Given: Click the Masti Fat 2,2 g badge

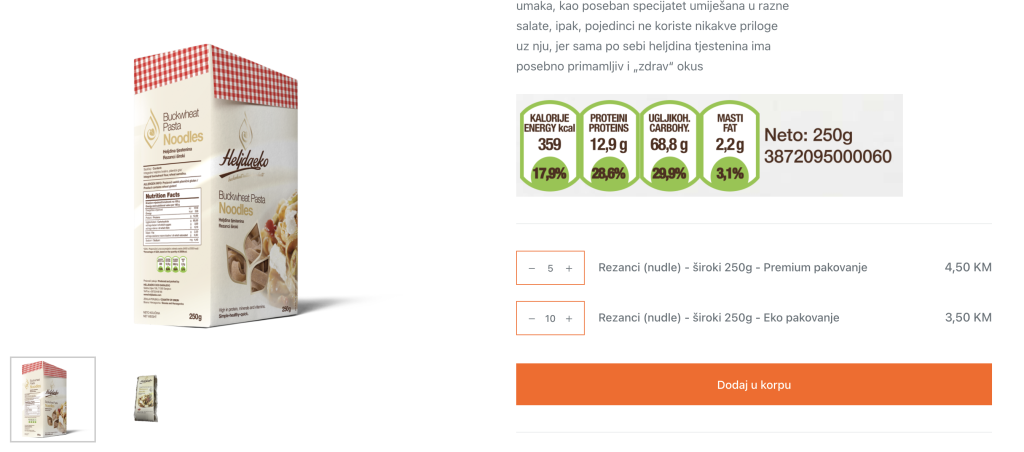Looking at the screenshot, I should coord(729,145).
